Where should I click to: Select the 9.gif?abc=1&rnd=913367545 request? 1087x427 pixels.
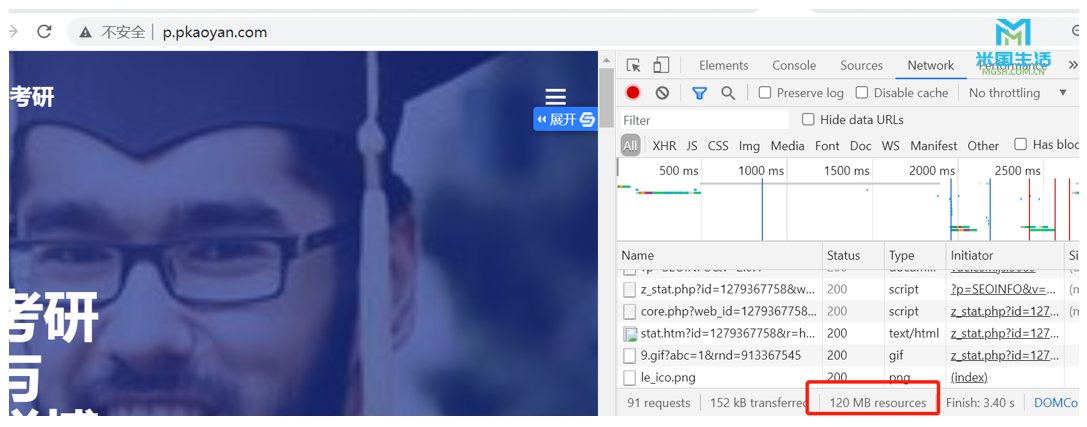pyautogui.click(x=721, y=356)
